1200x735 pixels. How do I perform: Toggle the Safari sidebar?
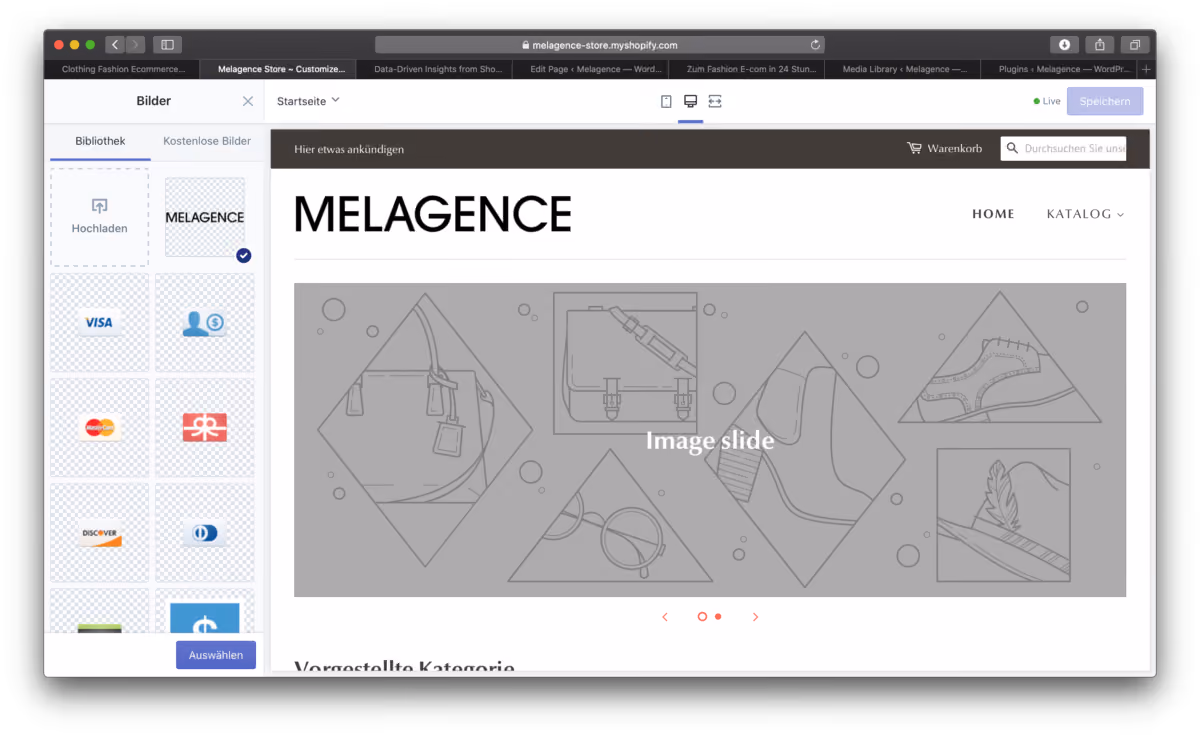click(167, 44)
